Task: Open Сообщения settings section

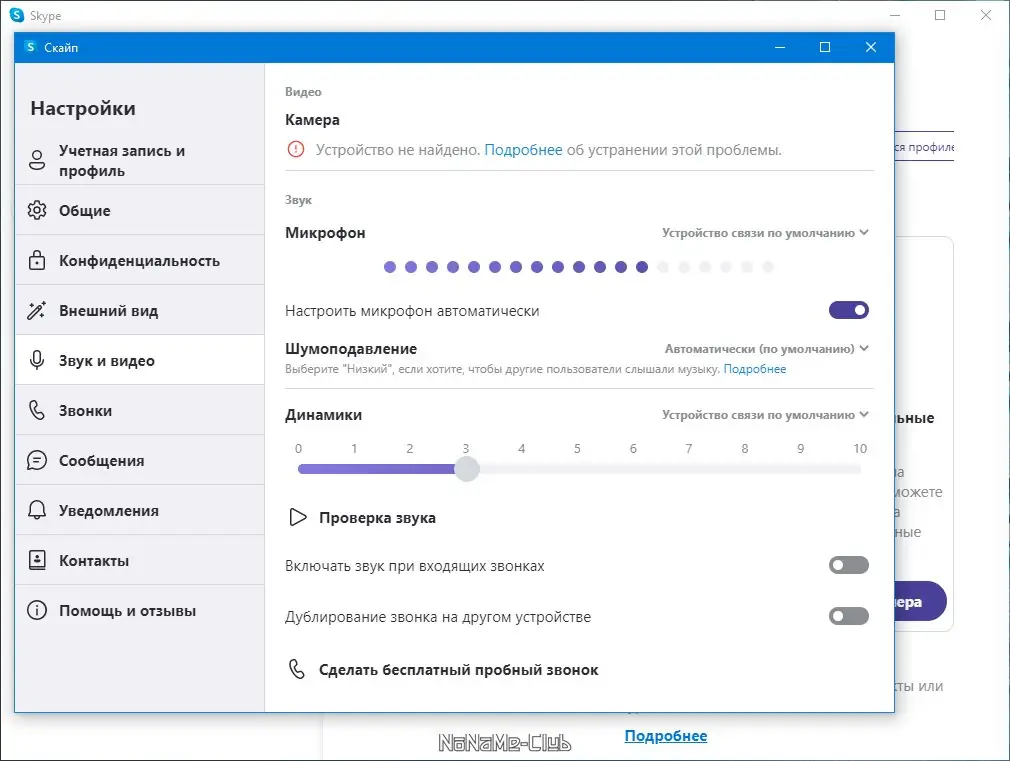Action: (x=140, y=460)
